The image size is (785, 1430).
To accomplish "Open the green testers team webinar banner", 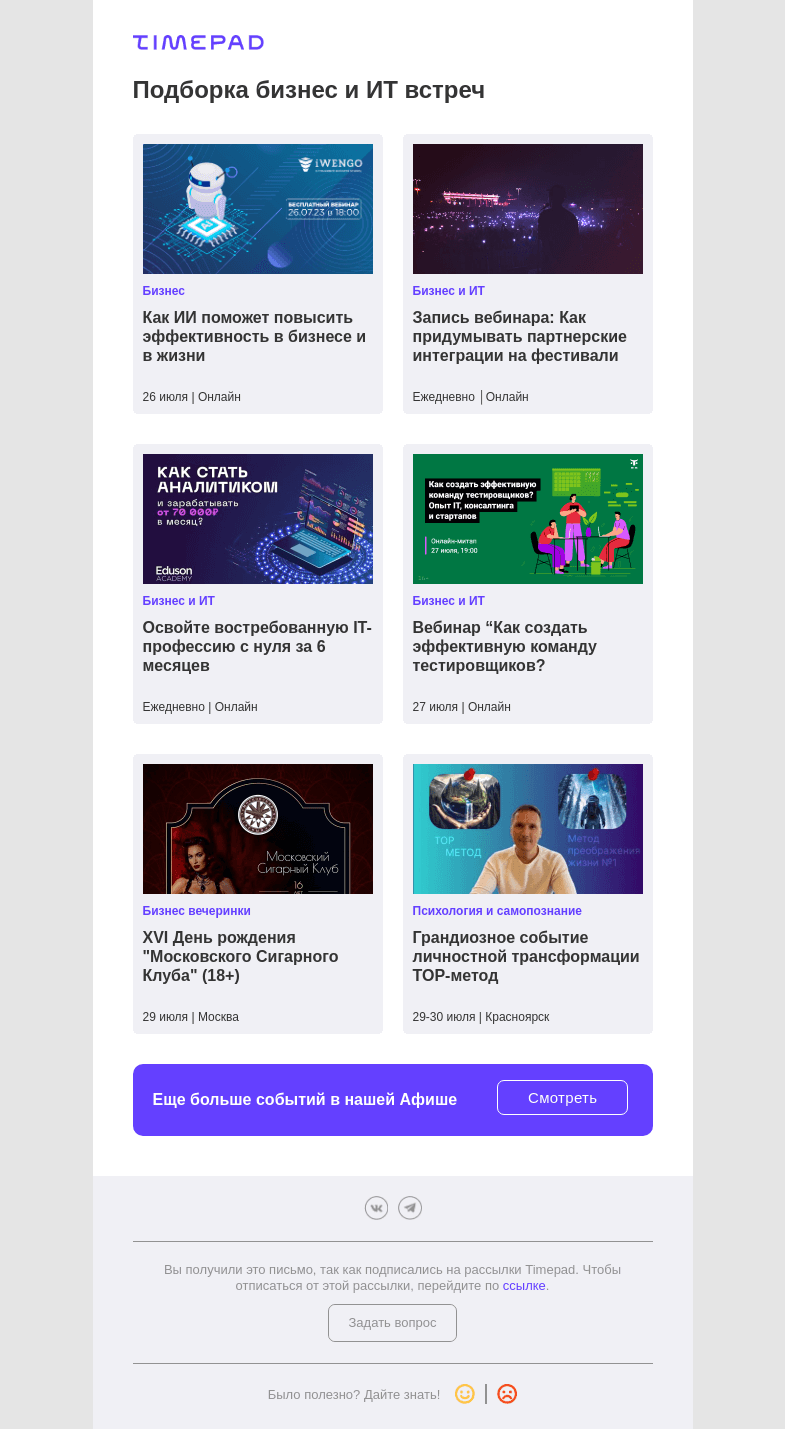I will (x=528, y=519).
